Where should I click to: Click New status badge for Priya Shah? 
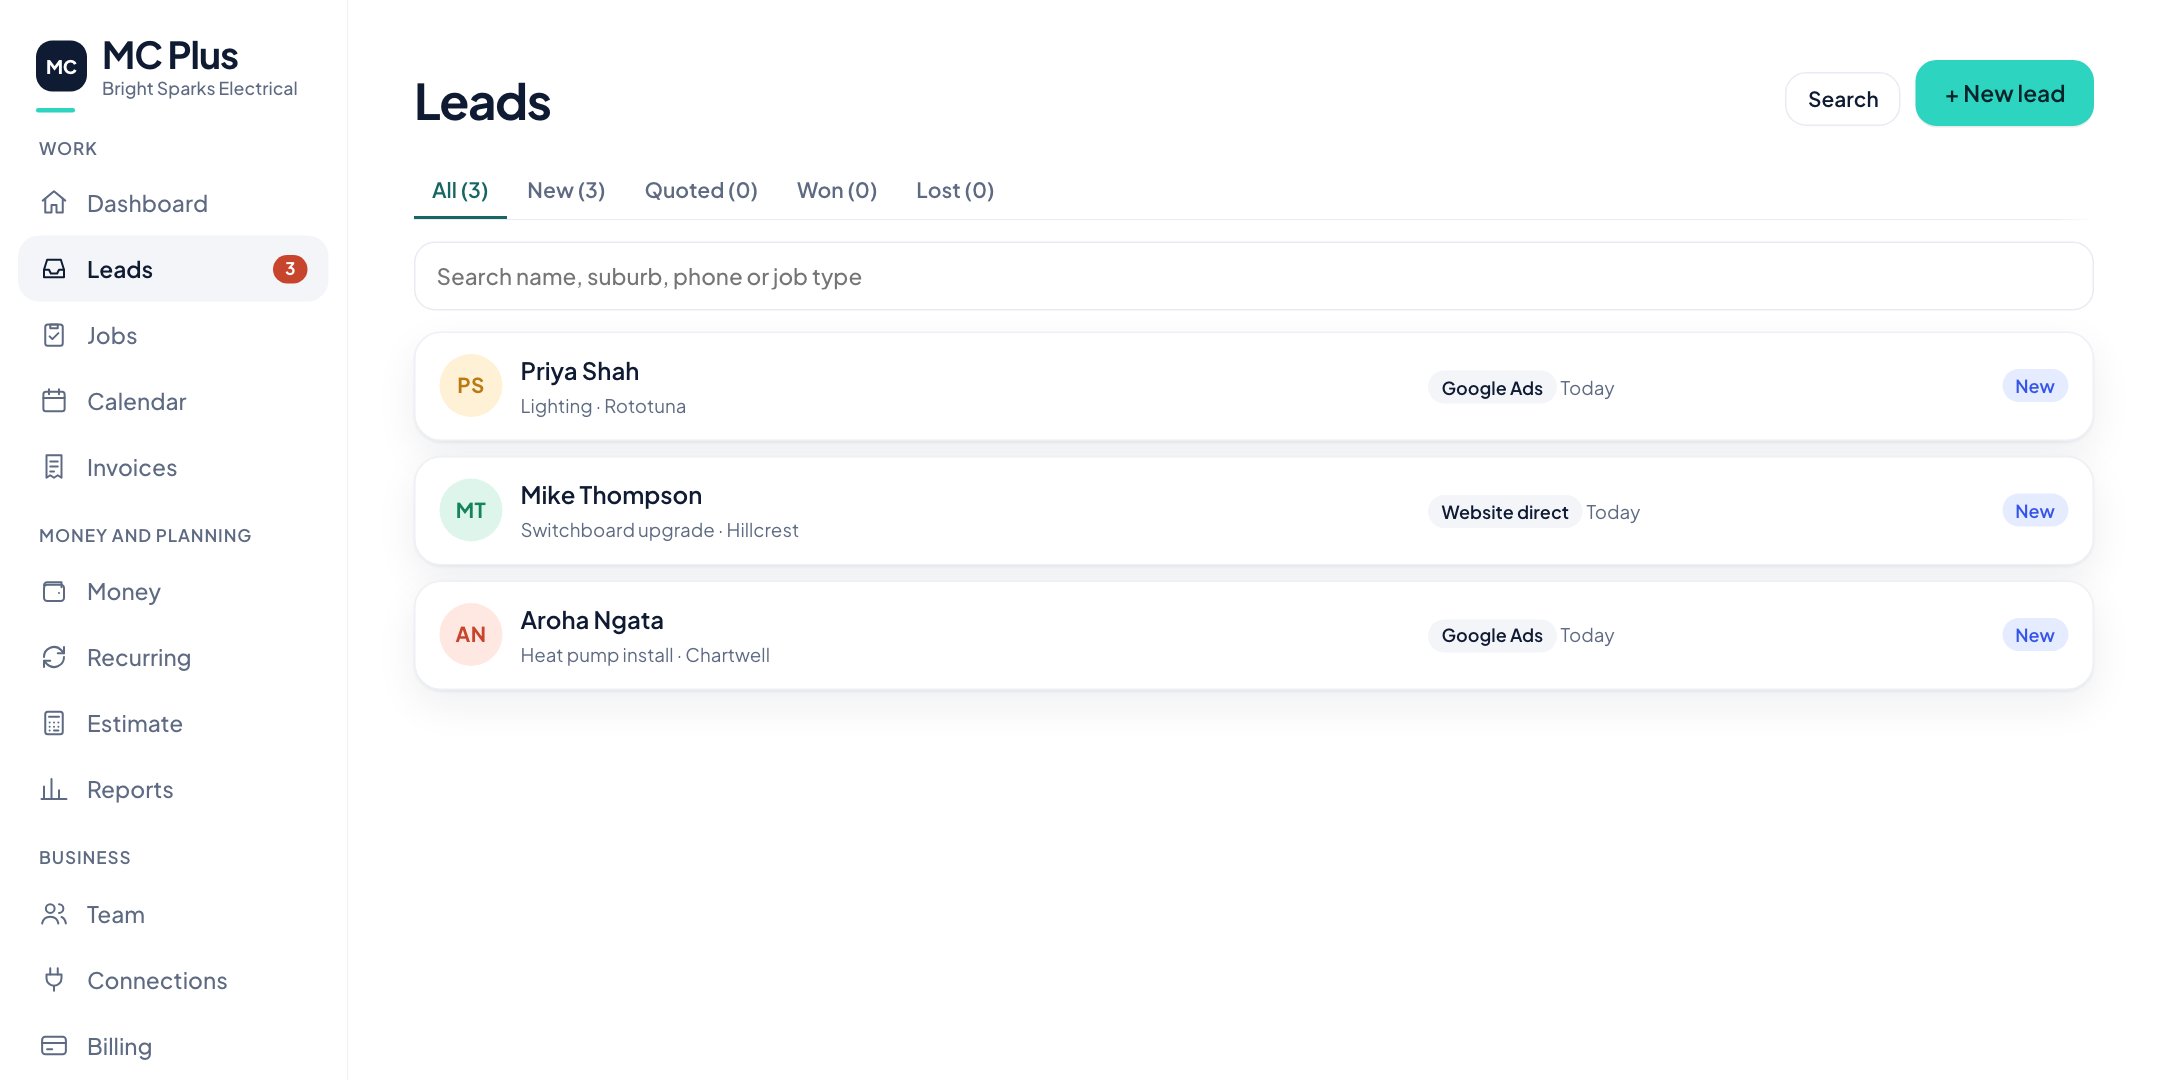tap(2035, 386)
